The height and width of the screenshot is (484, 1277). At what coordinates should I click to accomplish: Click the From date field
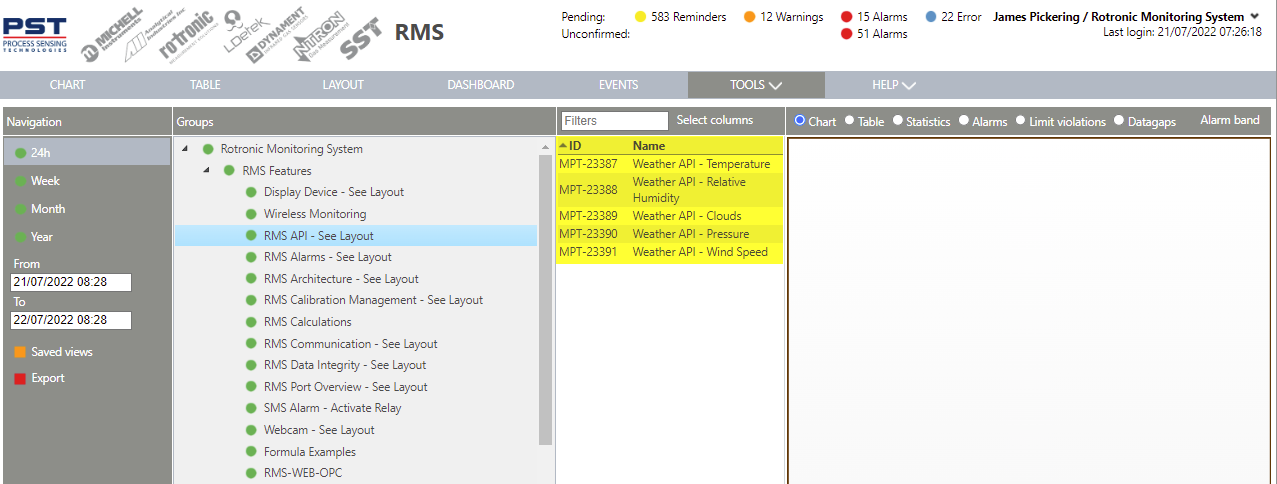71,283
